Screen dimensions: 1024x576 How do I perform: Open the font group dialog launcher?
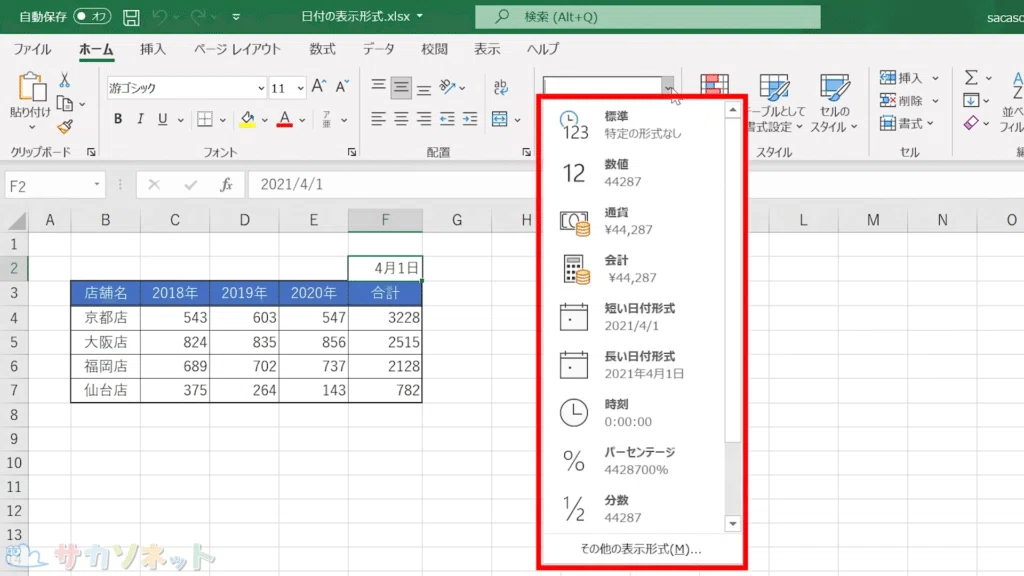tap(352, 152)
